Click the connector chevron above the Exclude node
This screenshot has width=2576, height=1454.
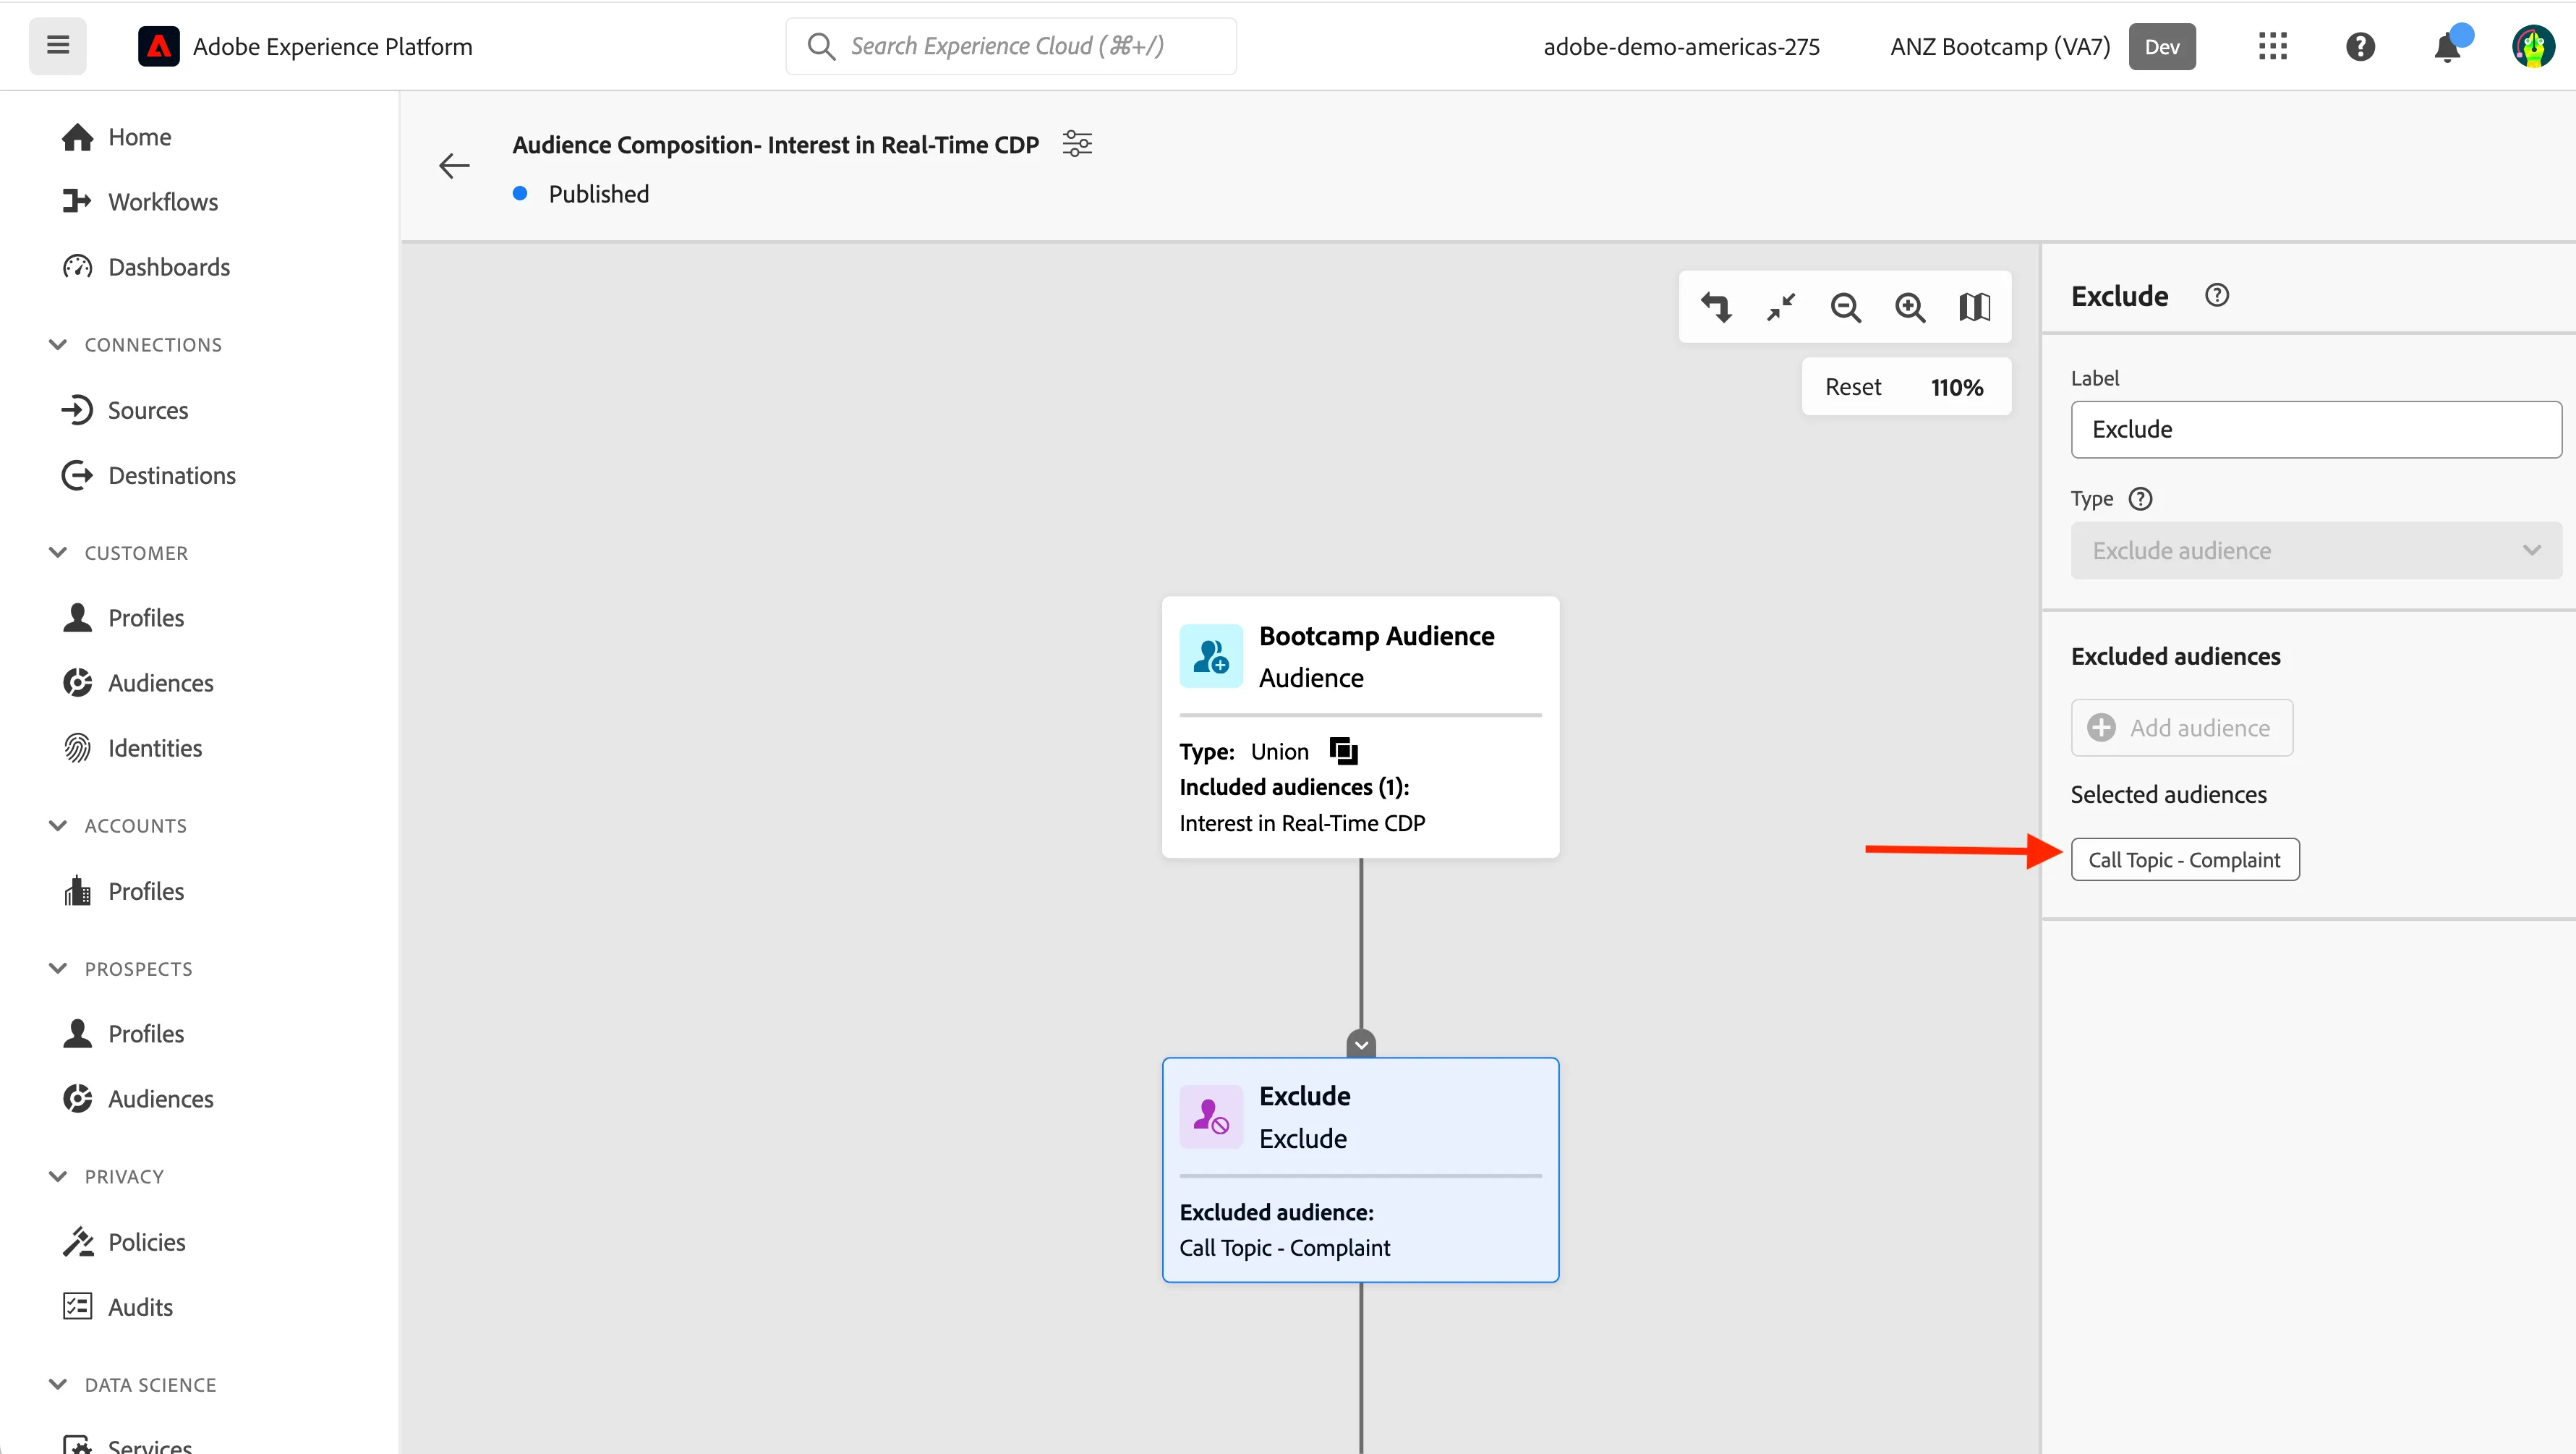[1361, 1045]
